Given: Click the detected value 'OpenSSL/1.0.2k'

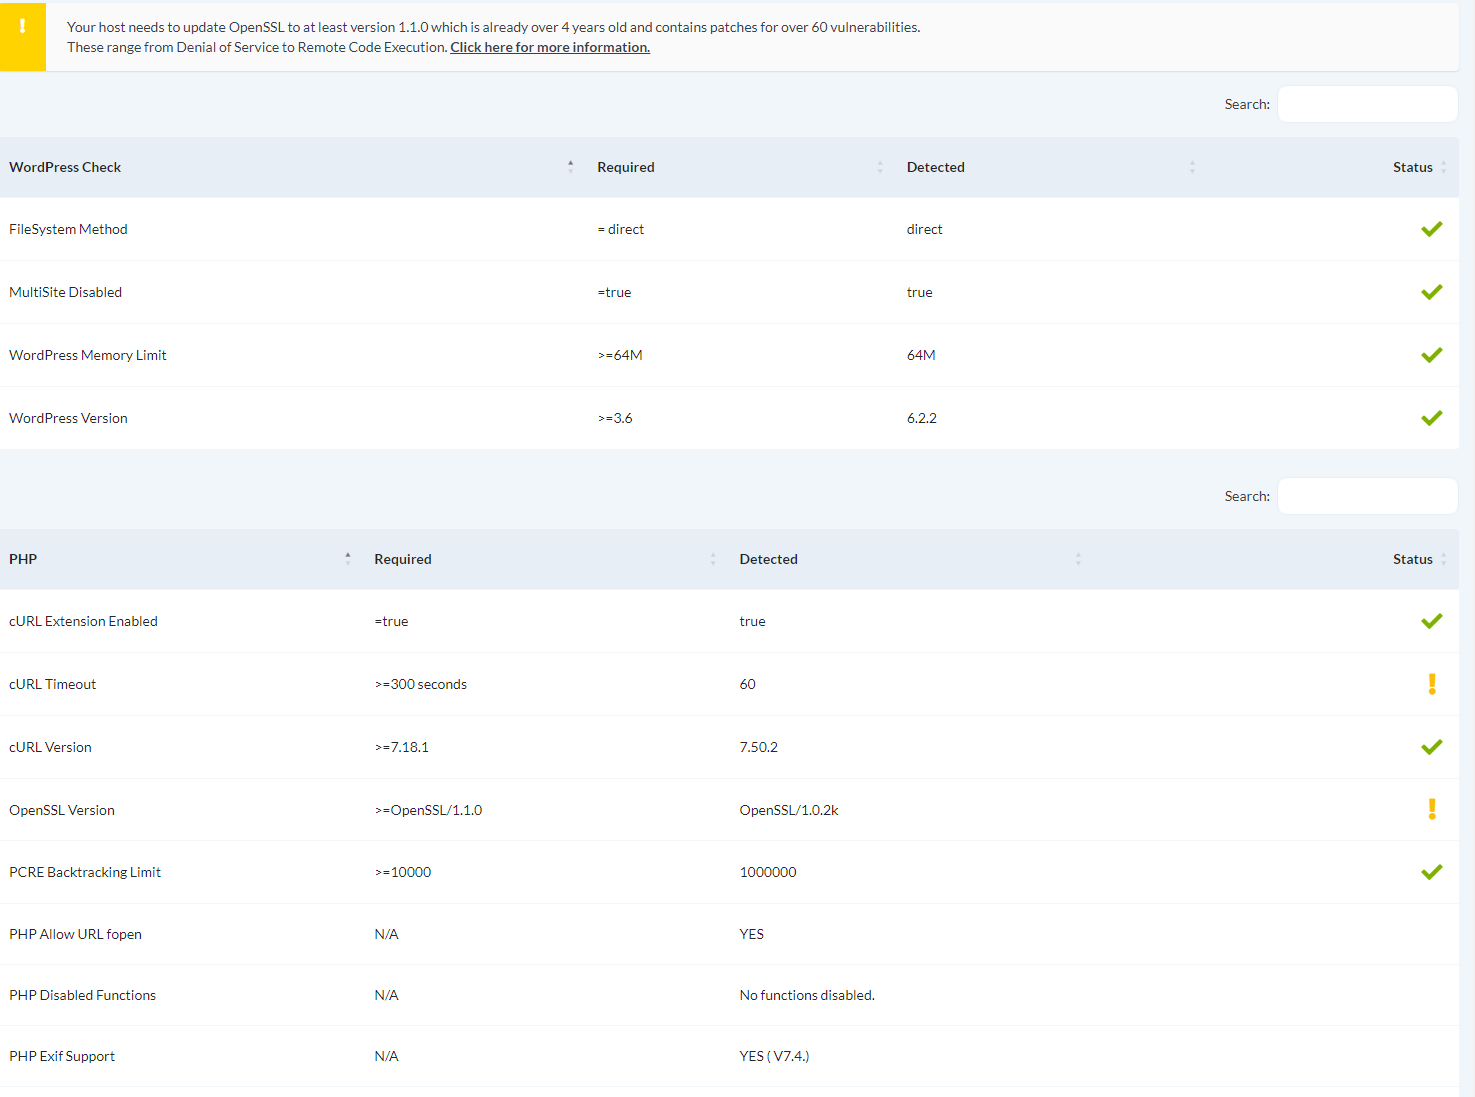Looking at the screenshot, I should point(789,810).
